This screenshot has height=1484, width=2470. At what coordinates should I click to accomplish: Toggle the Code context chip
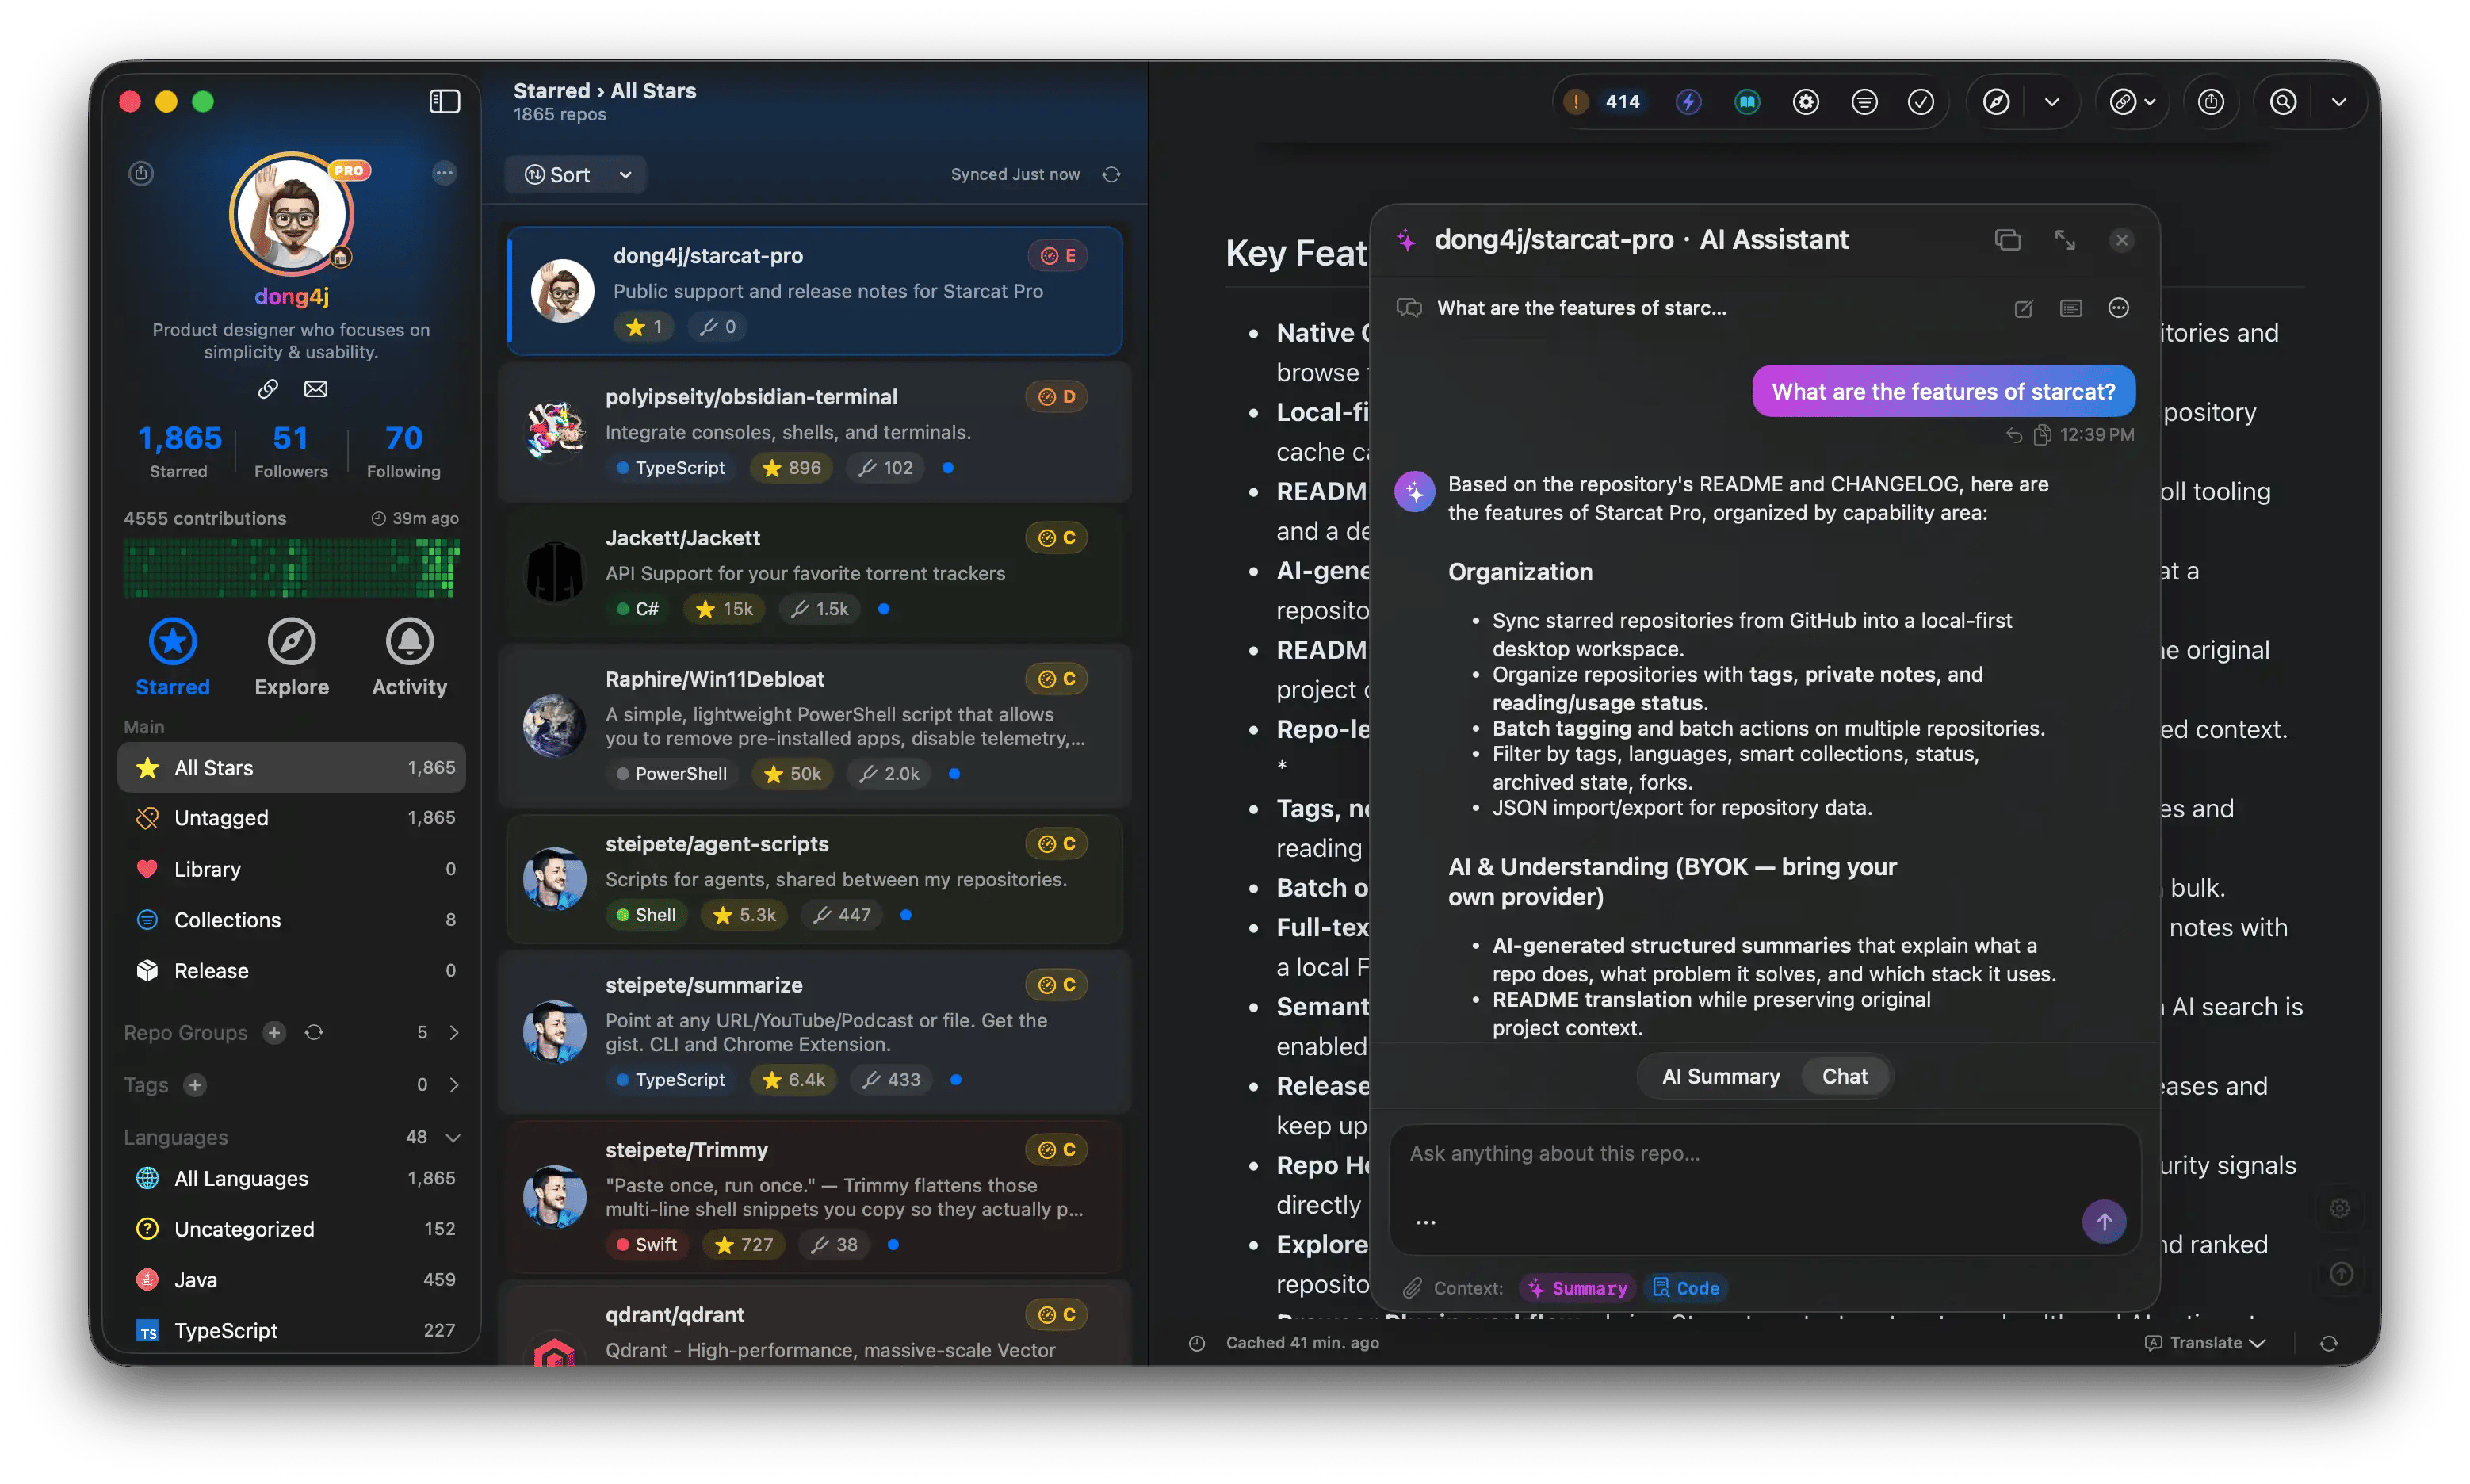tap(1687, 1289)
